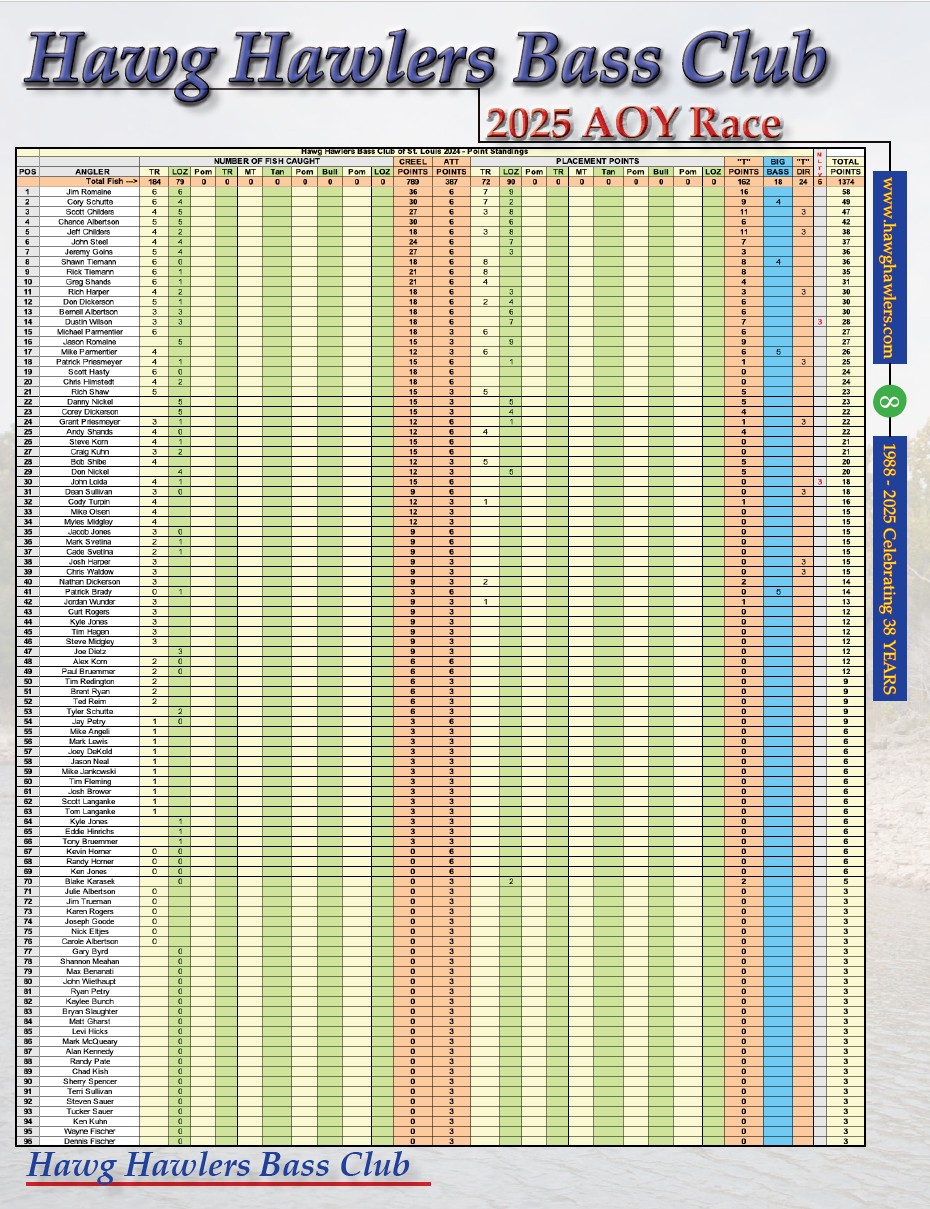This screenshot has width=930, height=1209.
Task: Select angler name Jim Romaine
Action: click(89, 191)
